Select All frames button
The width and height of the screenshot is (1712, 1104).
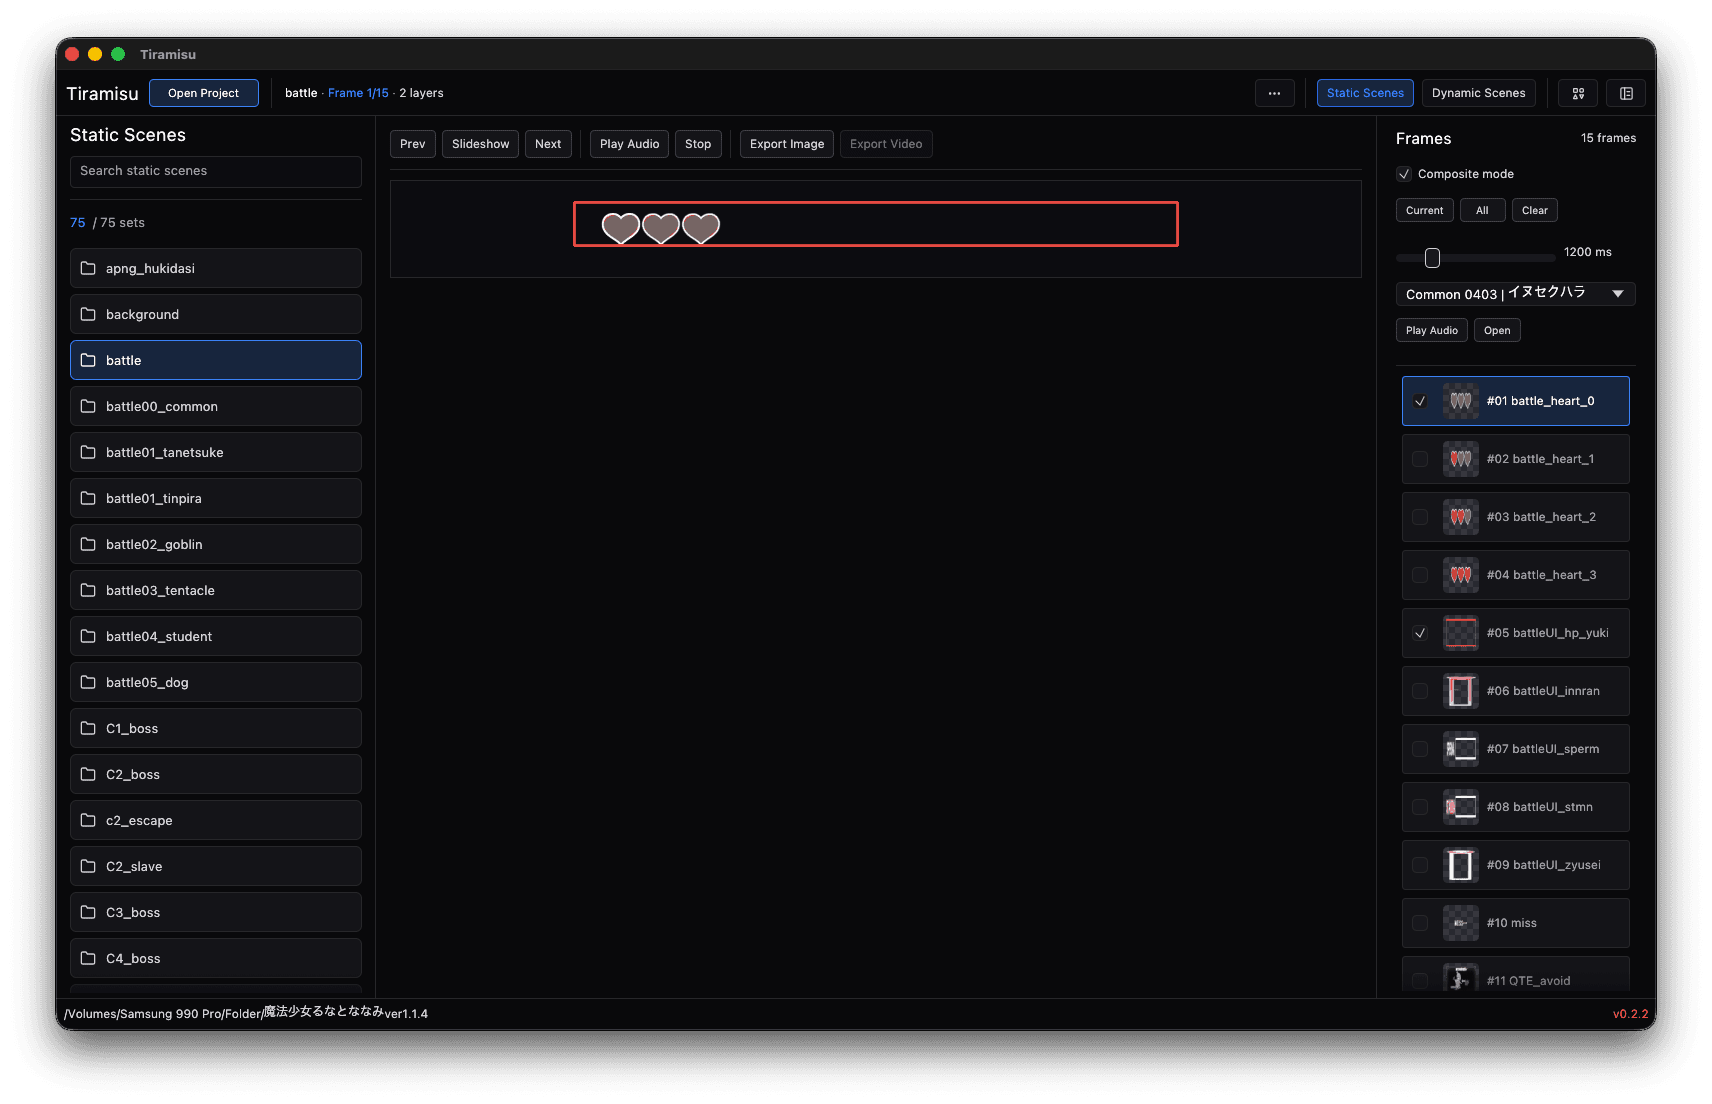(1482, 210)
